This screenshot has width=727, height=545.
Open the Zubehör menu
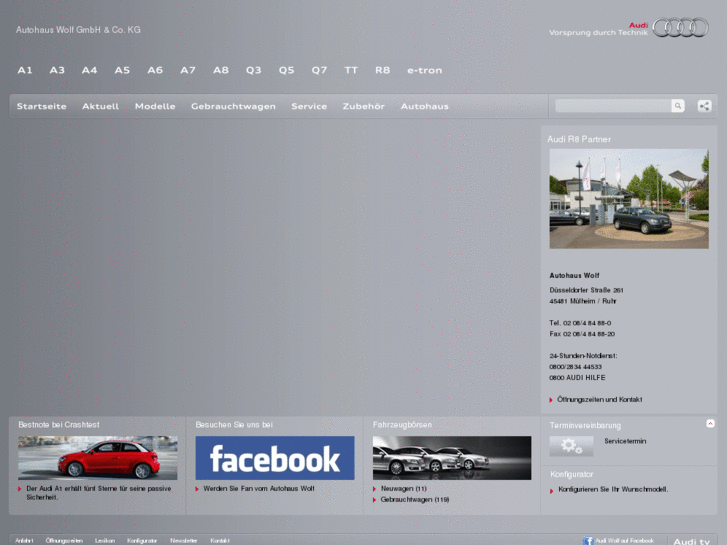pyautogui.click(x=364, y=106)
